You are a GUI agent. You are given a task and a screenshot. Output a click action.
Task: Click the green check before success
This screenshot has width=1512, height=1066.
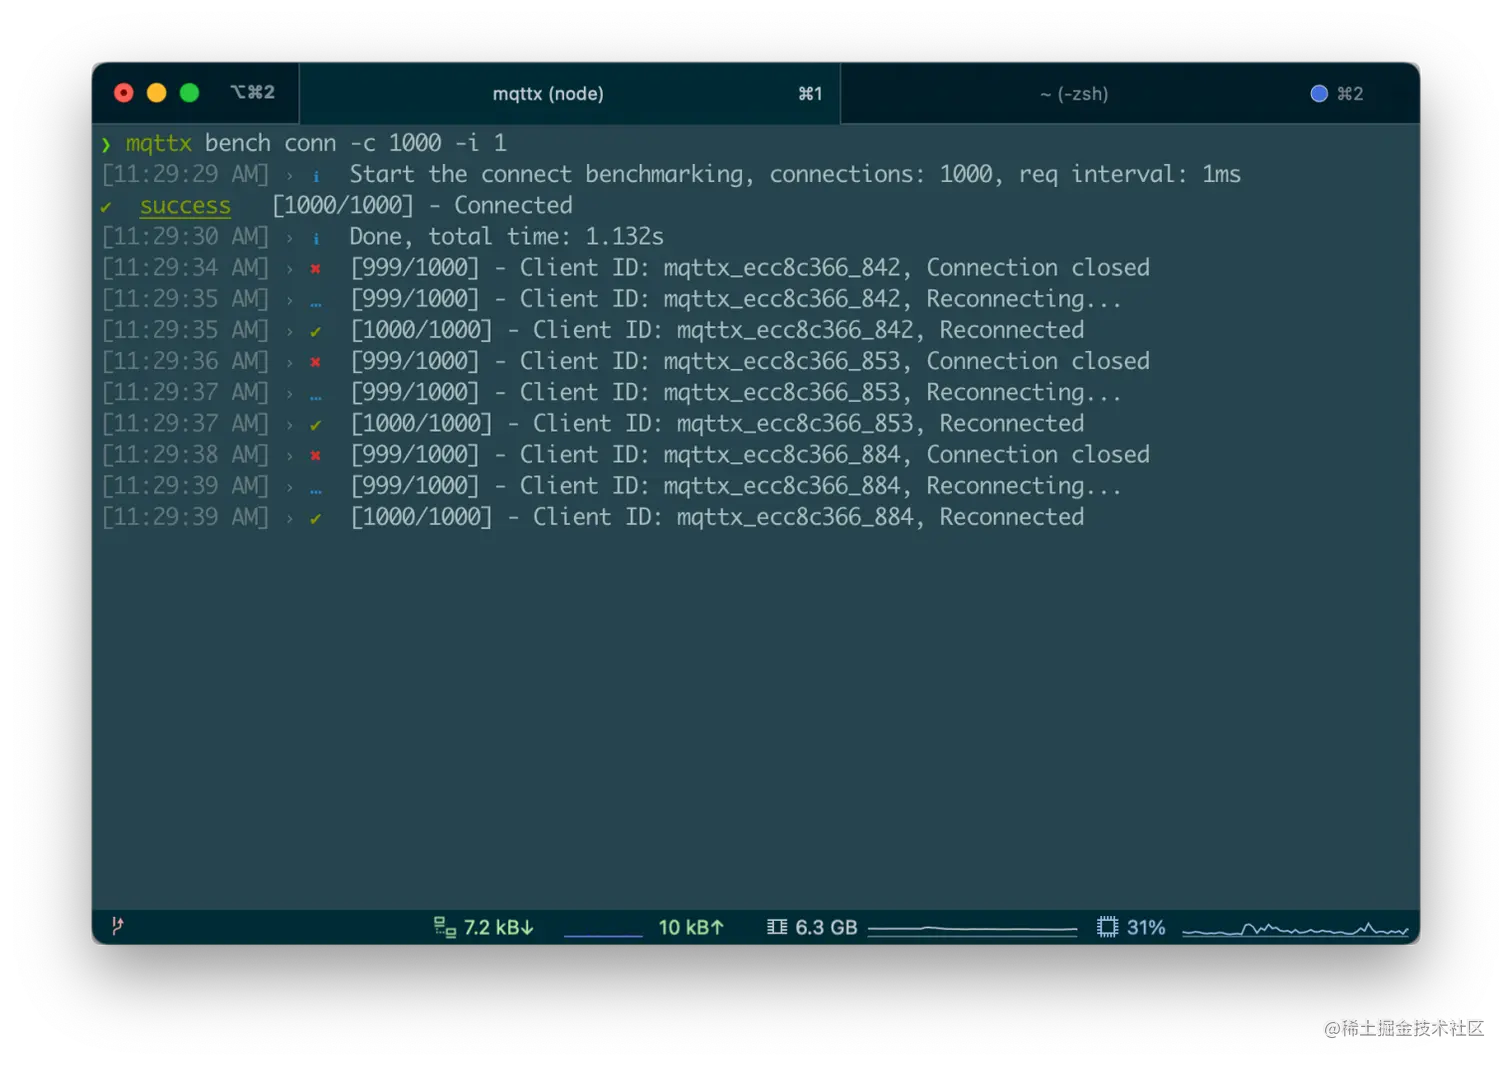pos(106,207)
